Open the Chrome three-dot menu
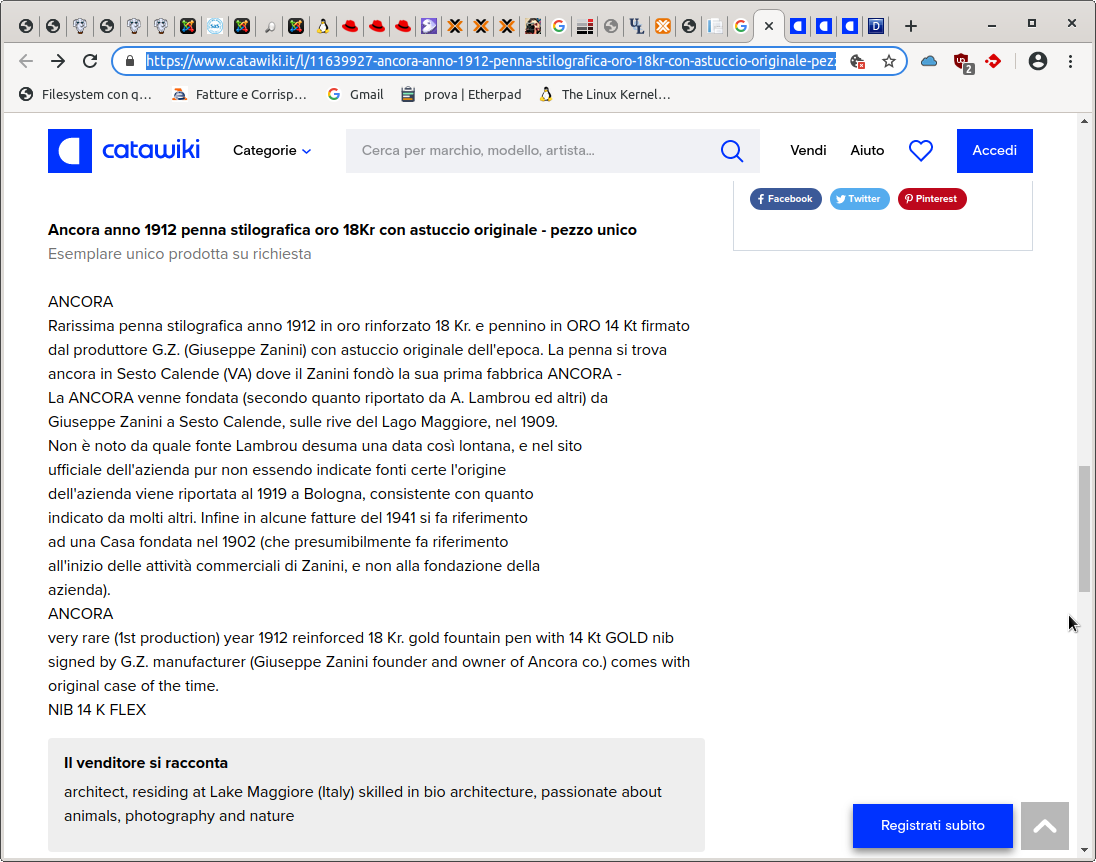 tap(1070, 61)
